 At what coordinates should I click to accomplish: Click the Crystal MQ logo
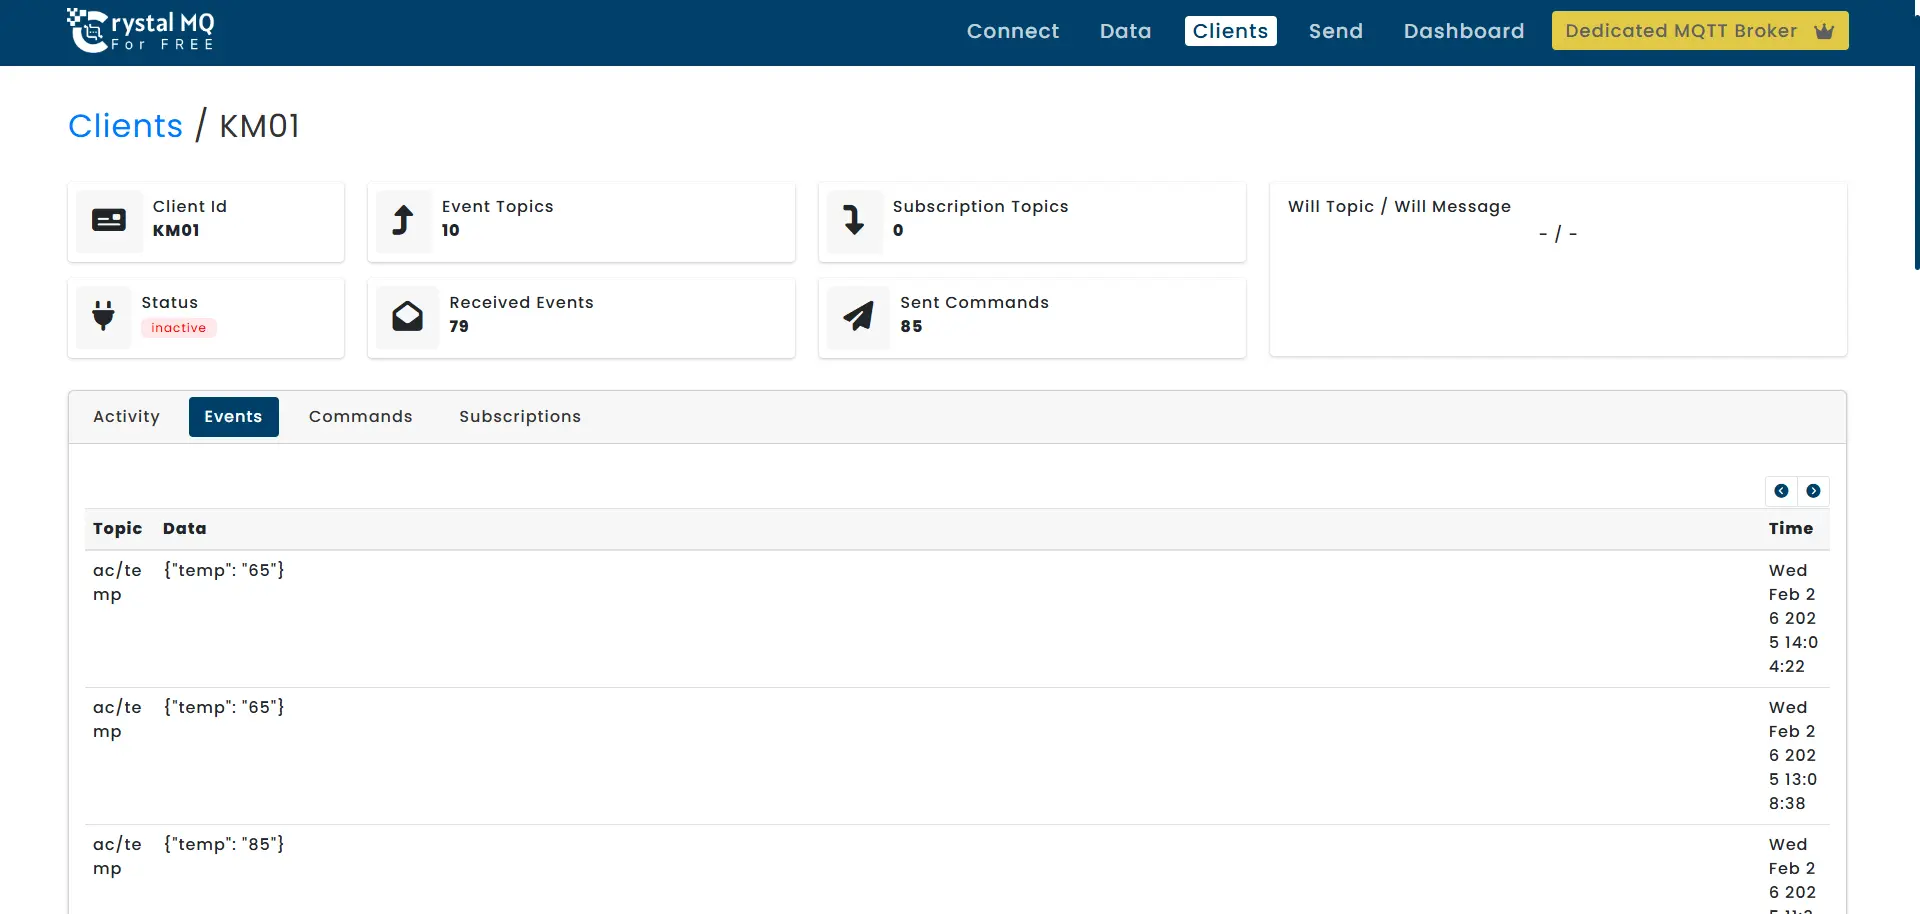(140, 31)
